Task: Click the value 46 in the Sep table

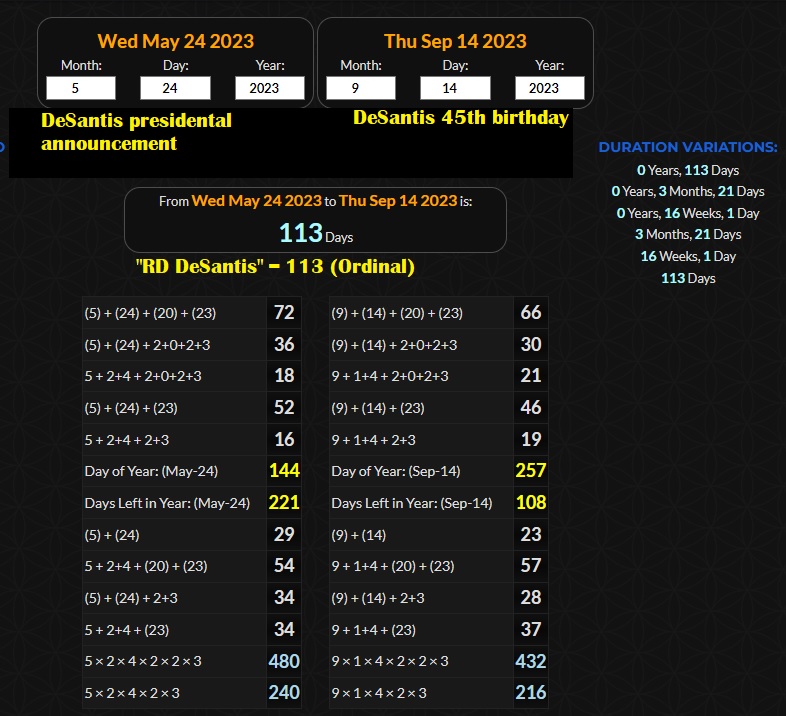Action: click(531, 407)
